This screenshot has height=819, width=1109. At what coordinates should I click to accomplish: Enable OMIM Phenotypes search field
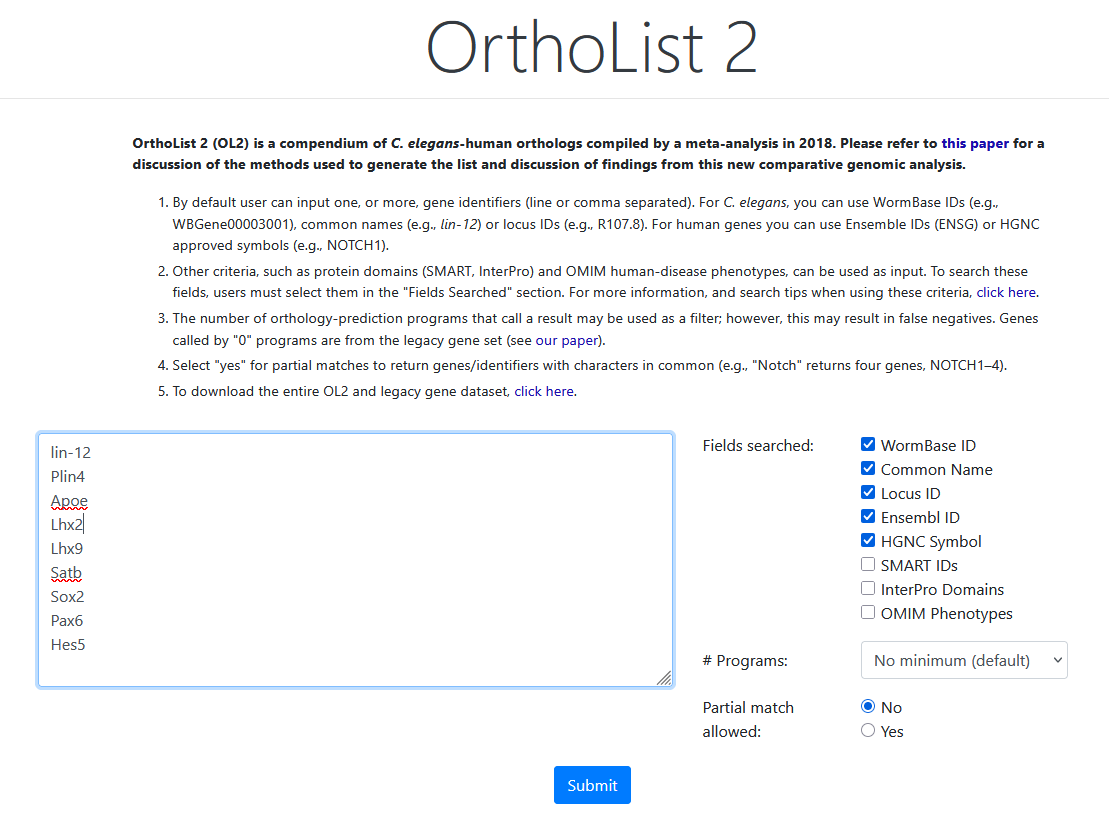point(868,613)
